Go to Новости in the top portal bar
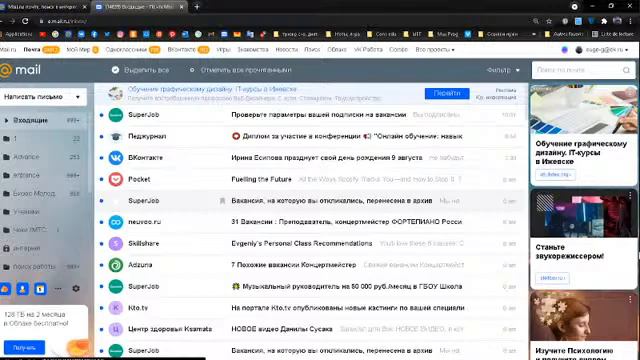The width and height of the screenshot is (640, 360). (x=287, y=50)
